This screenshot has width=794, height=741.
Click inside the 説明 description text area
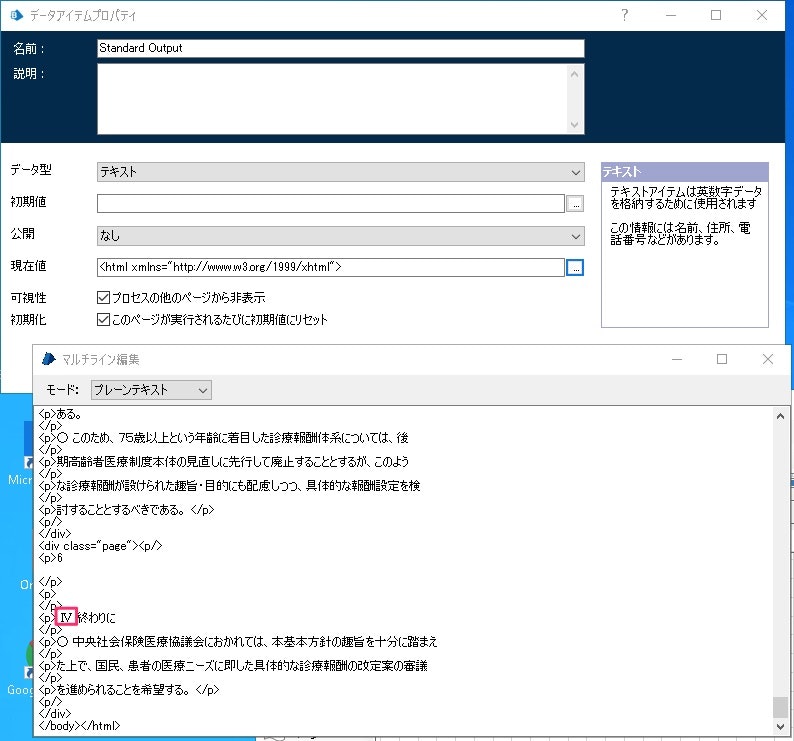(333, 99)
